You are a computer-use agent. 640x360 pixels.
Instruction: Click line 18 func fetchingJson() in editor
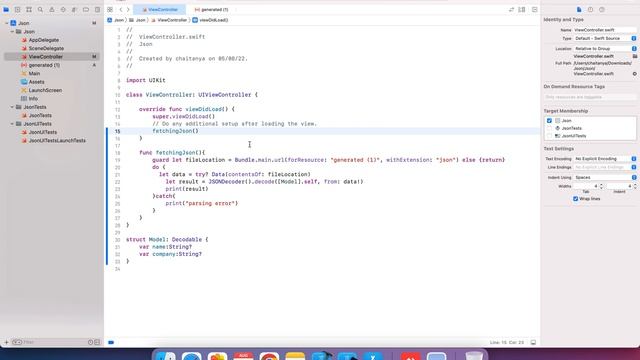(x=172, y=153)
